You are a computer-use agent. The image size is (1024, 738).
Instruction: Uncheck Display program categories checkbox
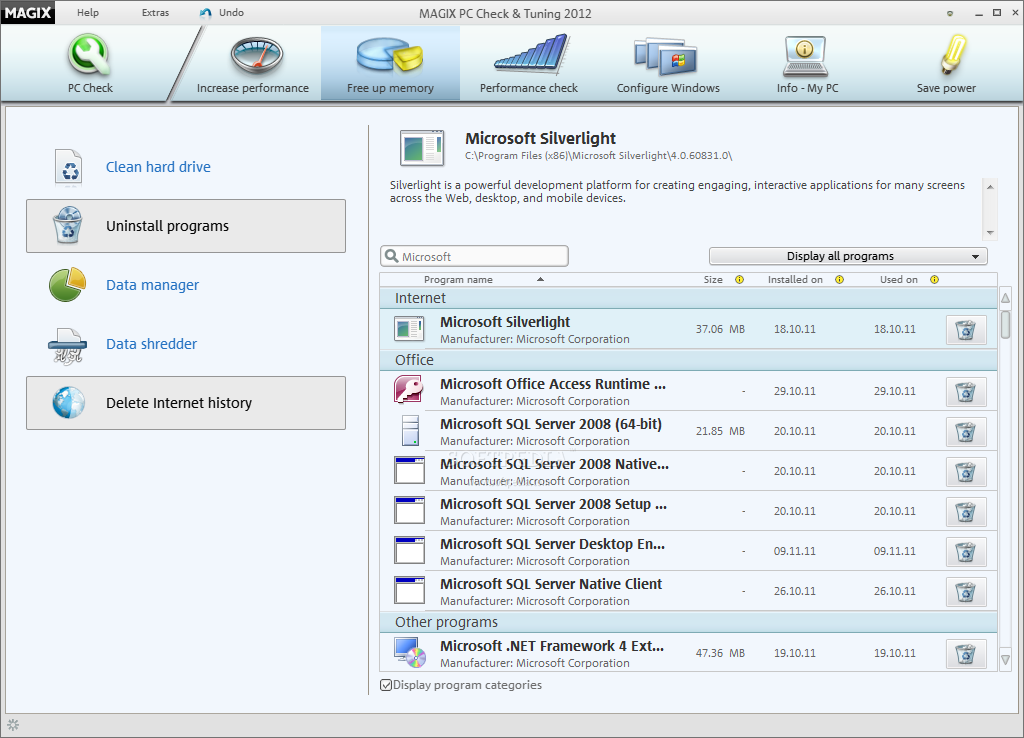tap(386, 685)
